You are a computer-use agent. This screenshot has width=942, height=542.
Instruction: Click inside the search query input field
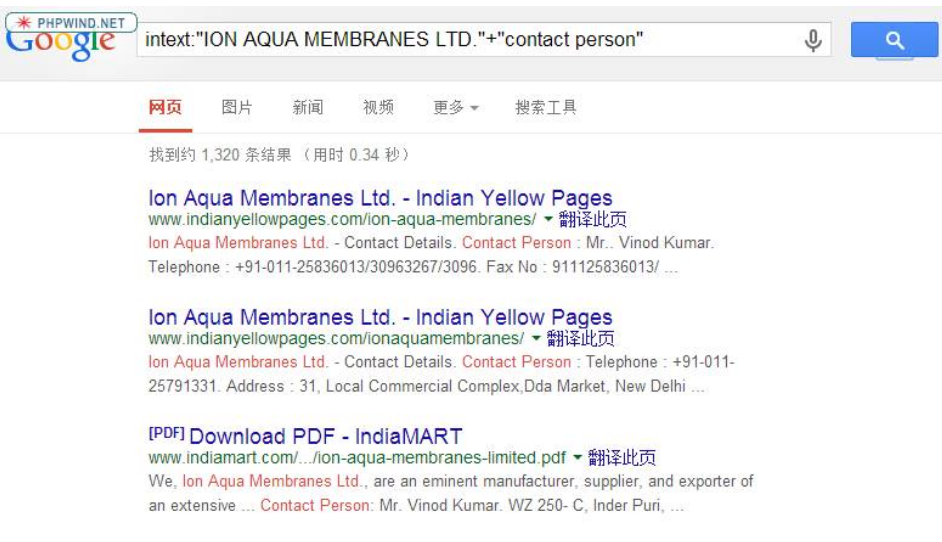[469, 40]
